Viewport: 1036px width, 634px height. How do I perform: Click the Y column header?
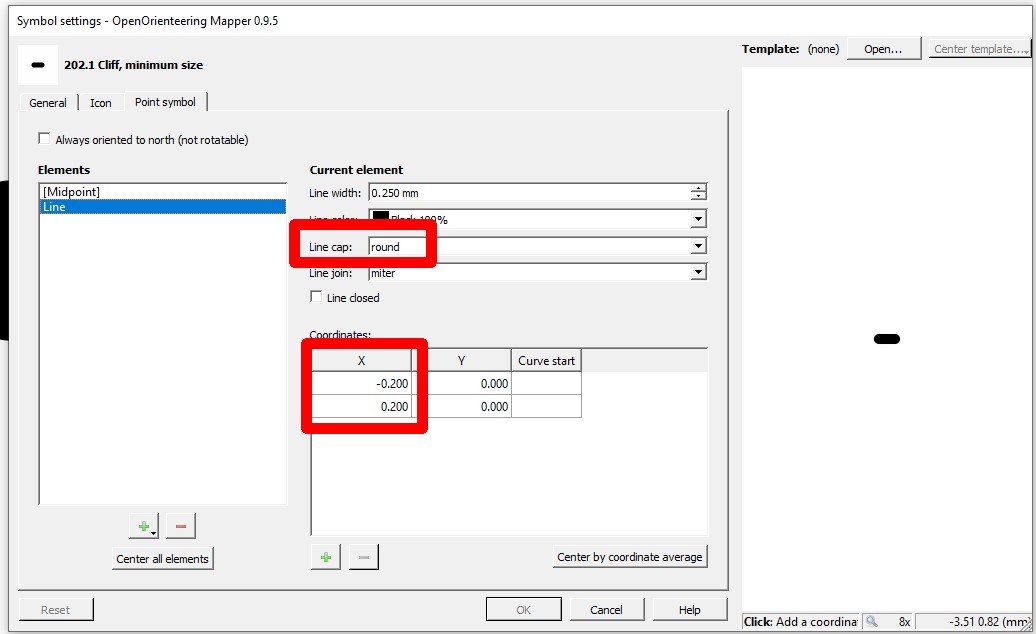461,361
